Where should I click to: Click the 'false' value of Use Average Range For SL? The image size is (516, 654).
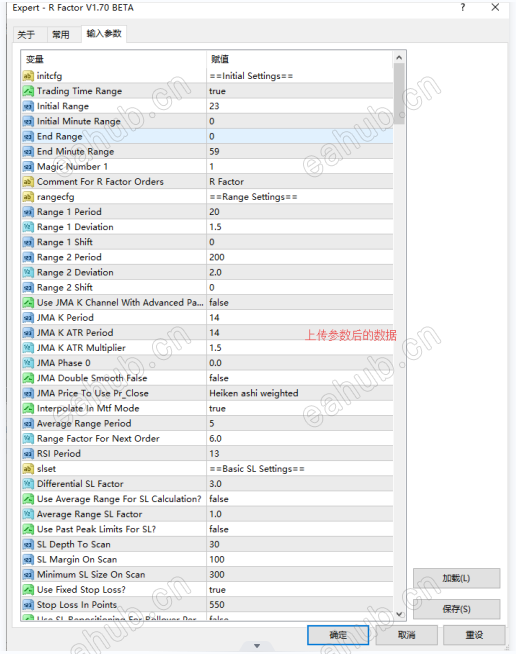[219, 499]
